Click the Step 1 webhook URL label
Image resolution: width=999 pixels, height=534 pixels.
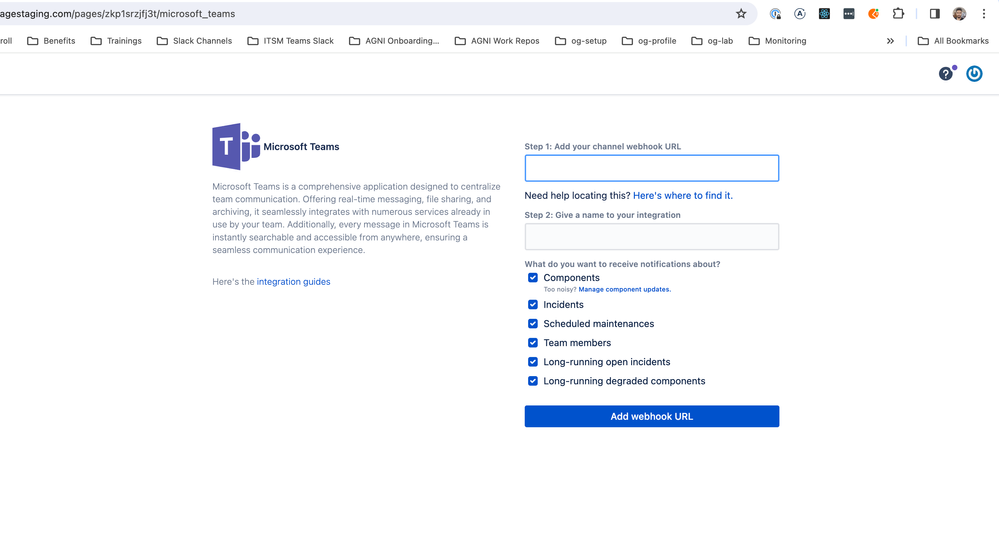coord(603,147)
